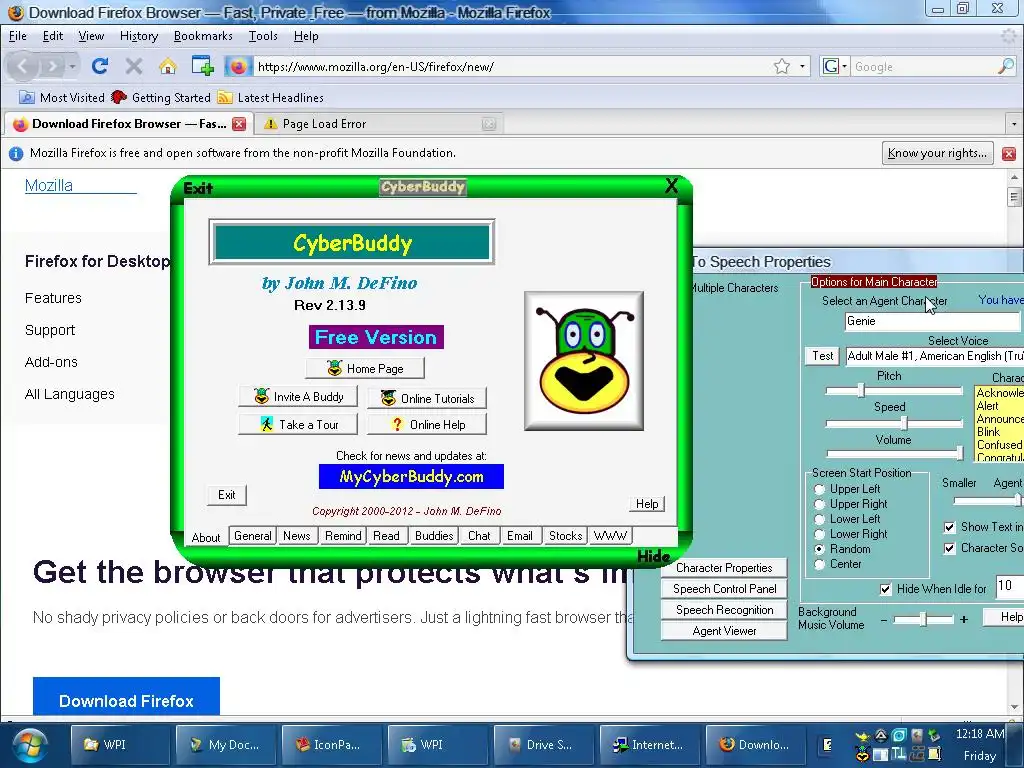Adjust the Background Music Volume slider
The width and height of the screenshot is (1024, 768).
(x=923, y=619)
